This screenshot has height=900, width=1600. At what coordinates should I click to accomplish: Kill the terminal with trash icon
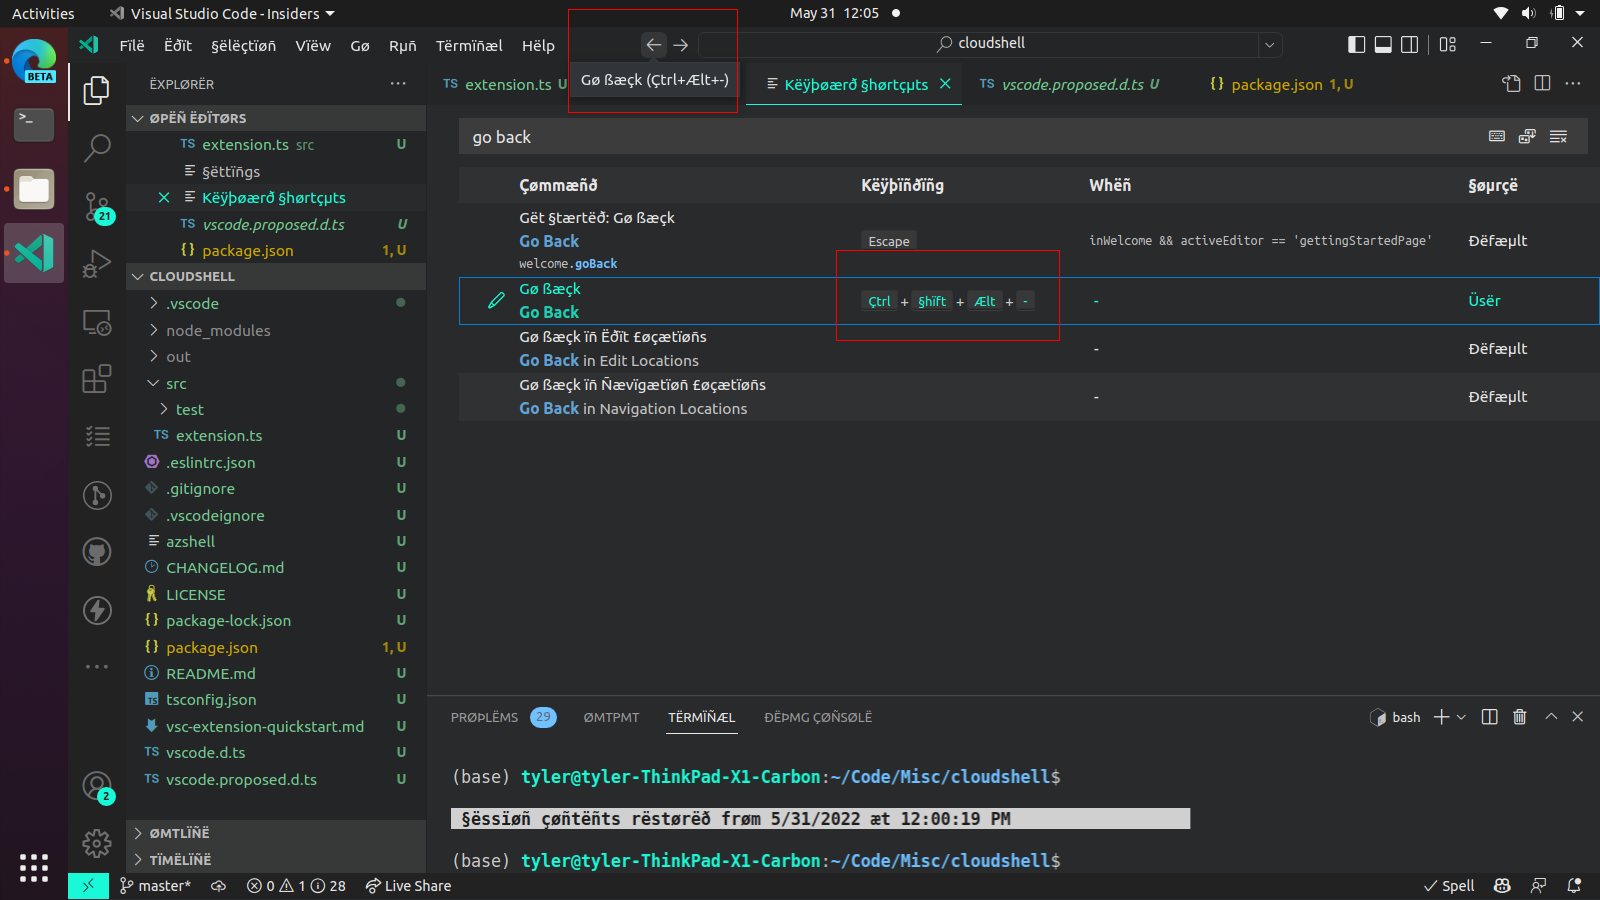pos(1520,717)
